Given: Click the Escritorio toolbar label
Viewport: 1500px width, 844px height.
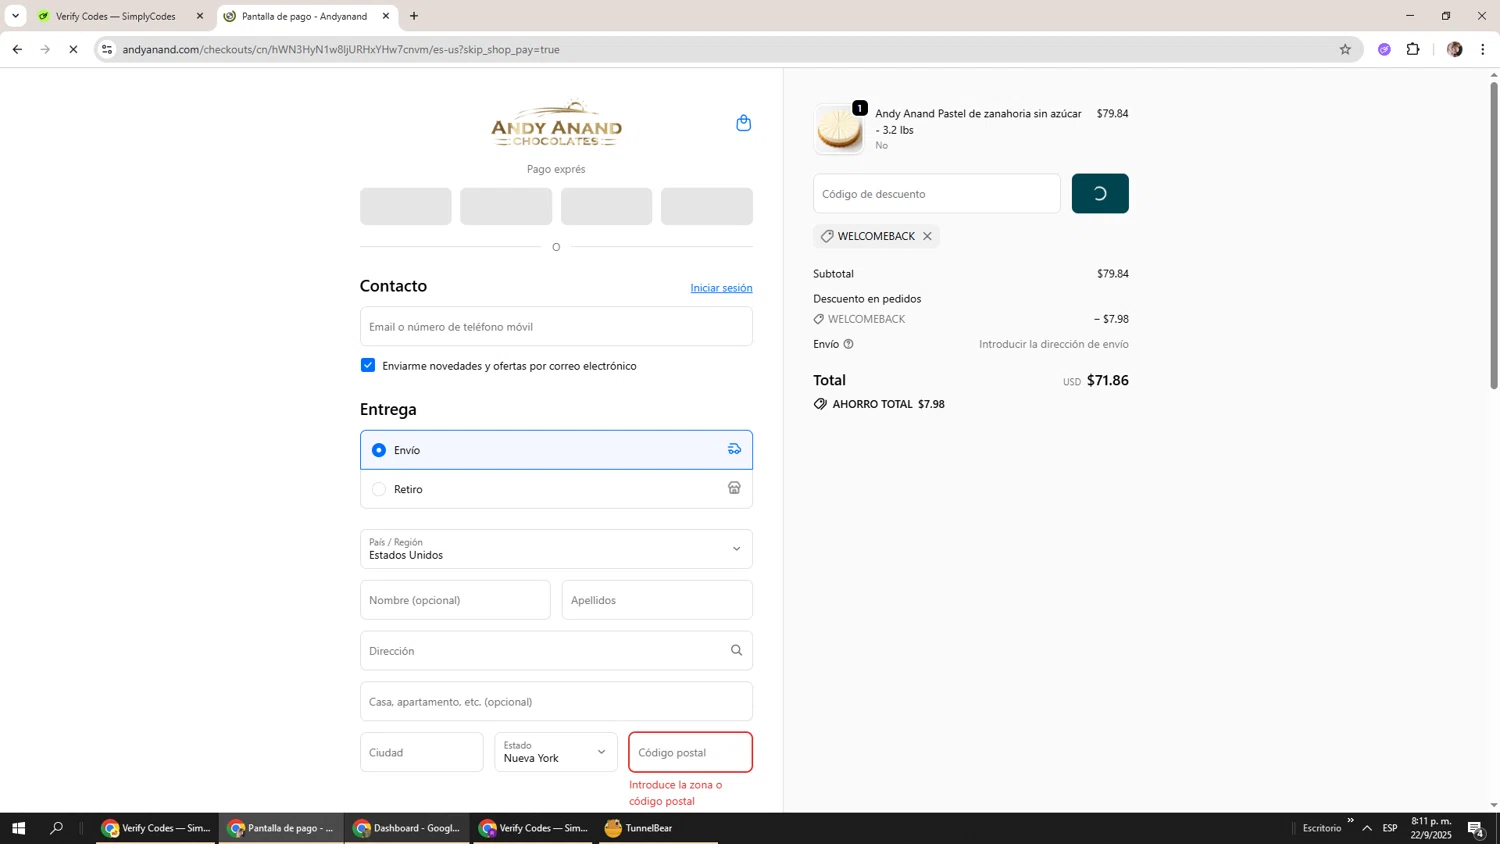Looking at the screenshot, I should click(x=1322, y=828).
